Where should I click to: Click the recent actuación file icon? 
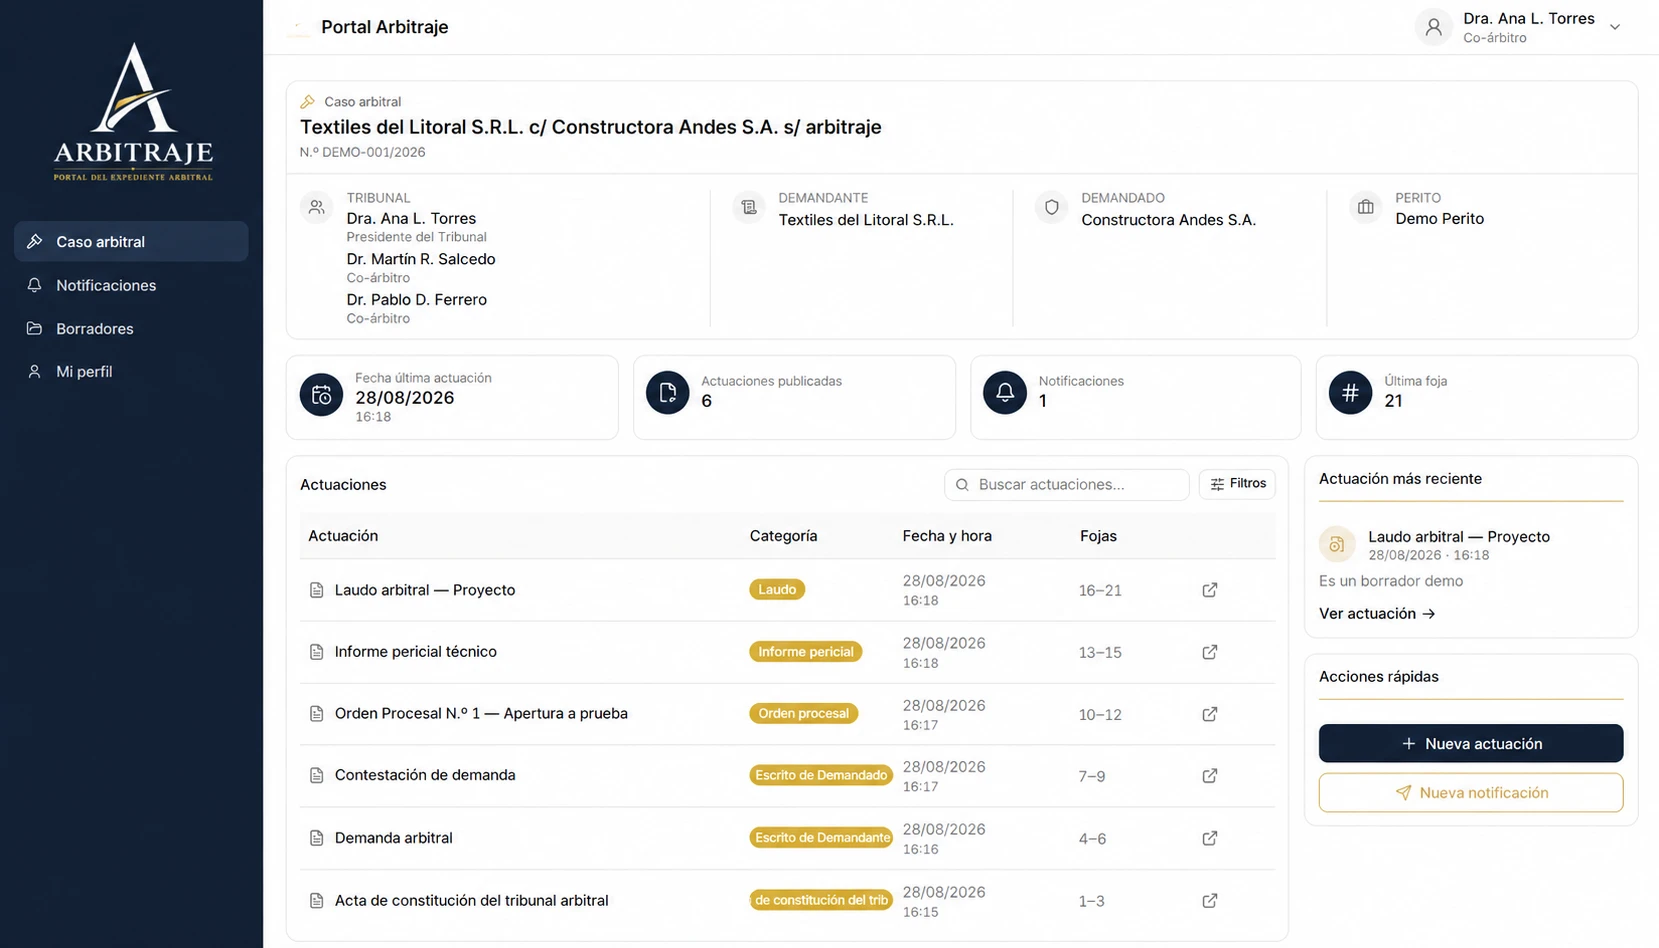(1337, 545)
